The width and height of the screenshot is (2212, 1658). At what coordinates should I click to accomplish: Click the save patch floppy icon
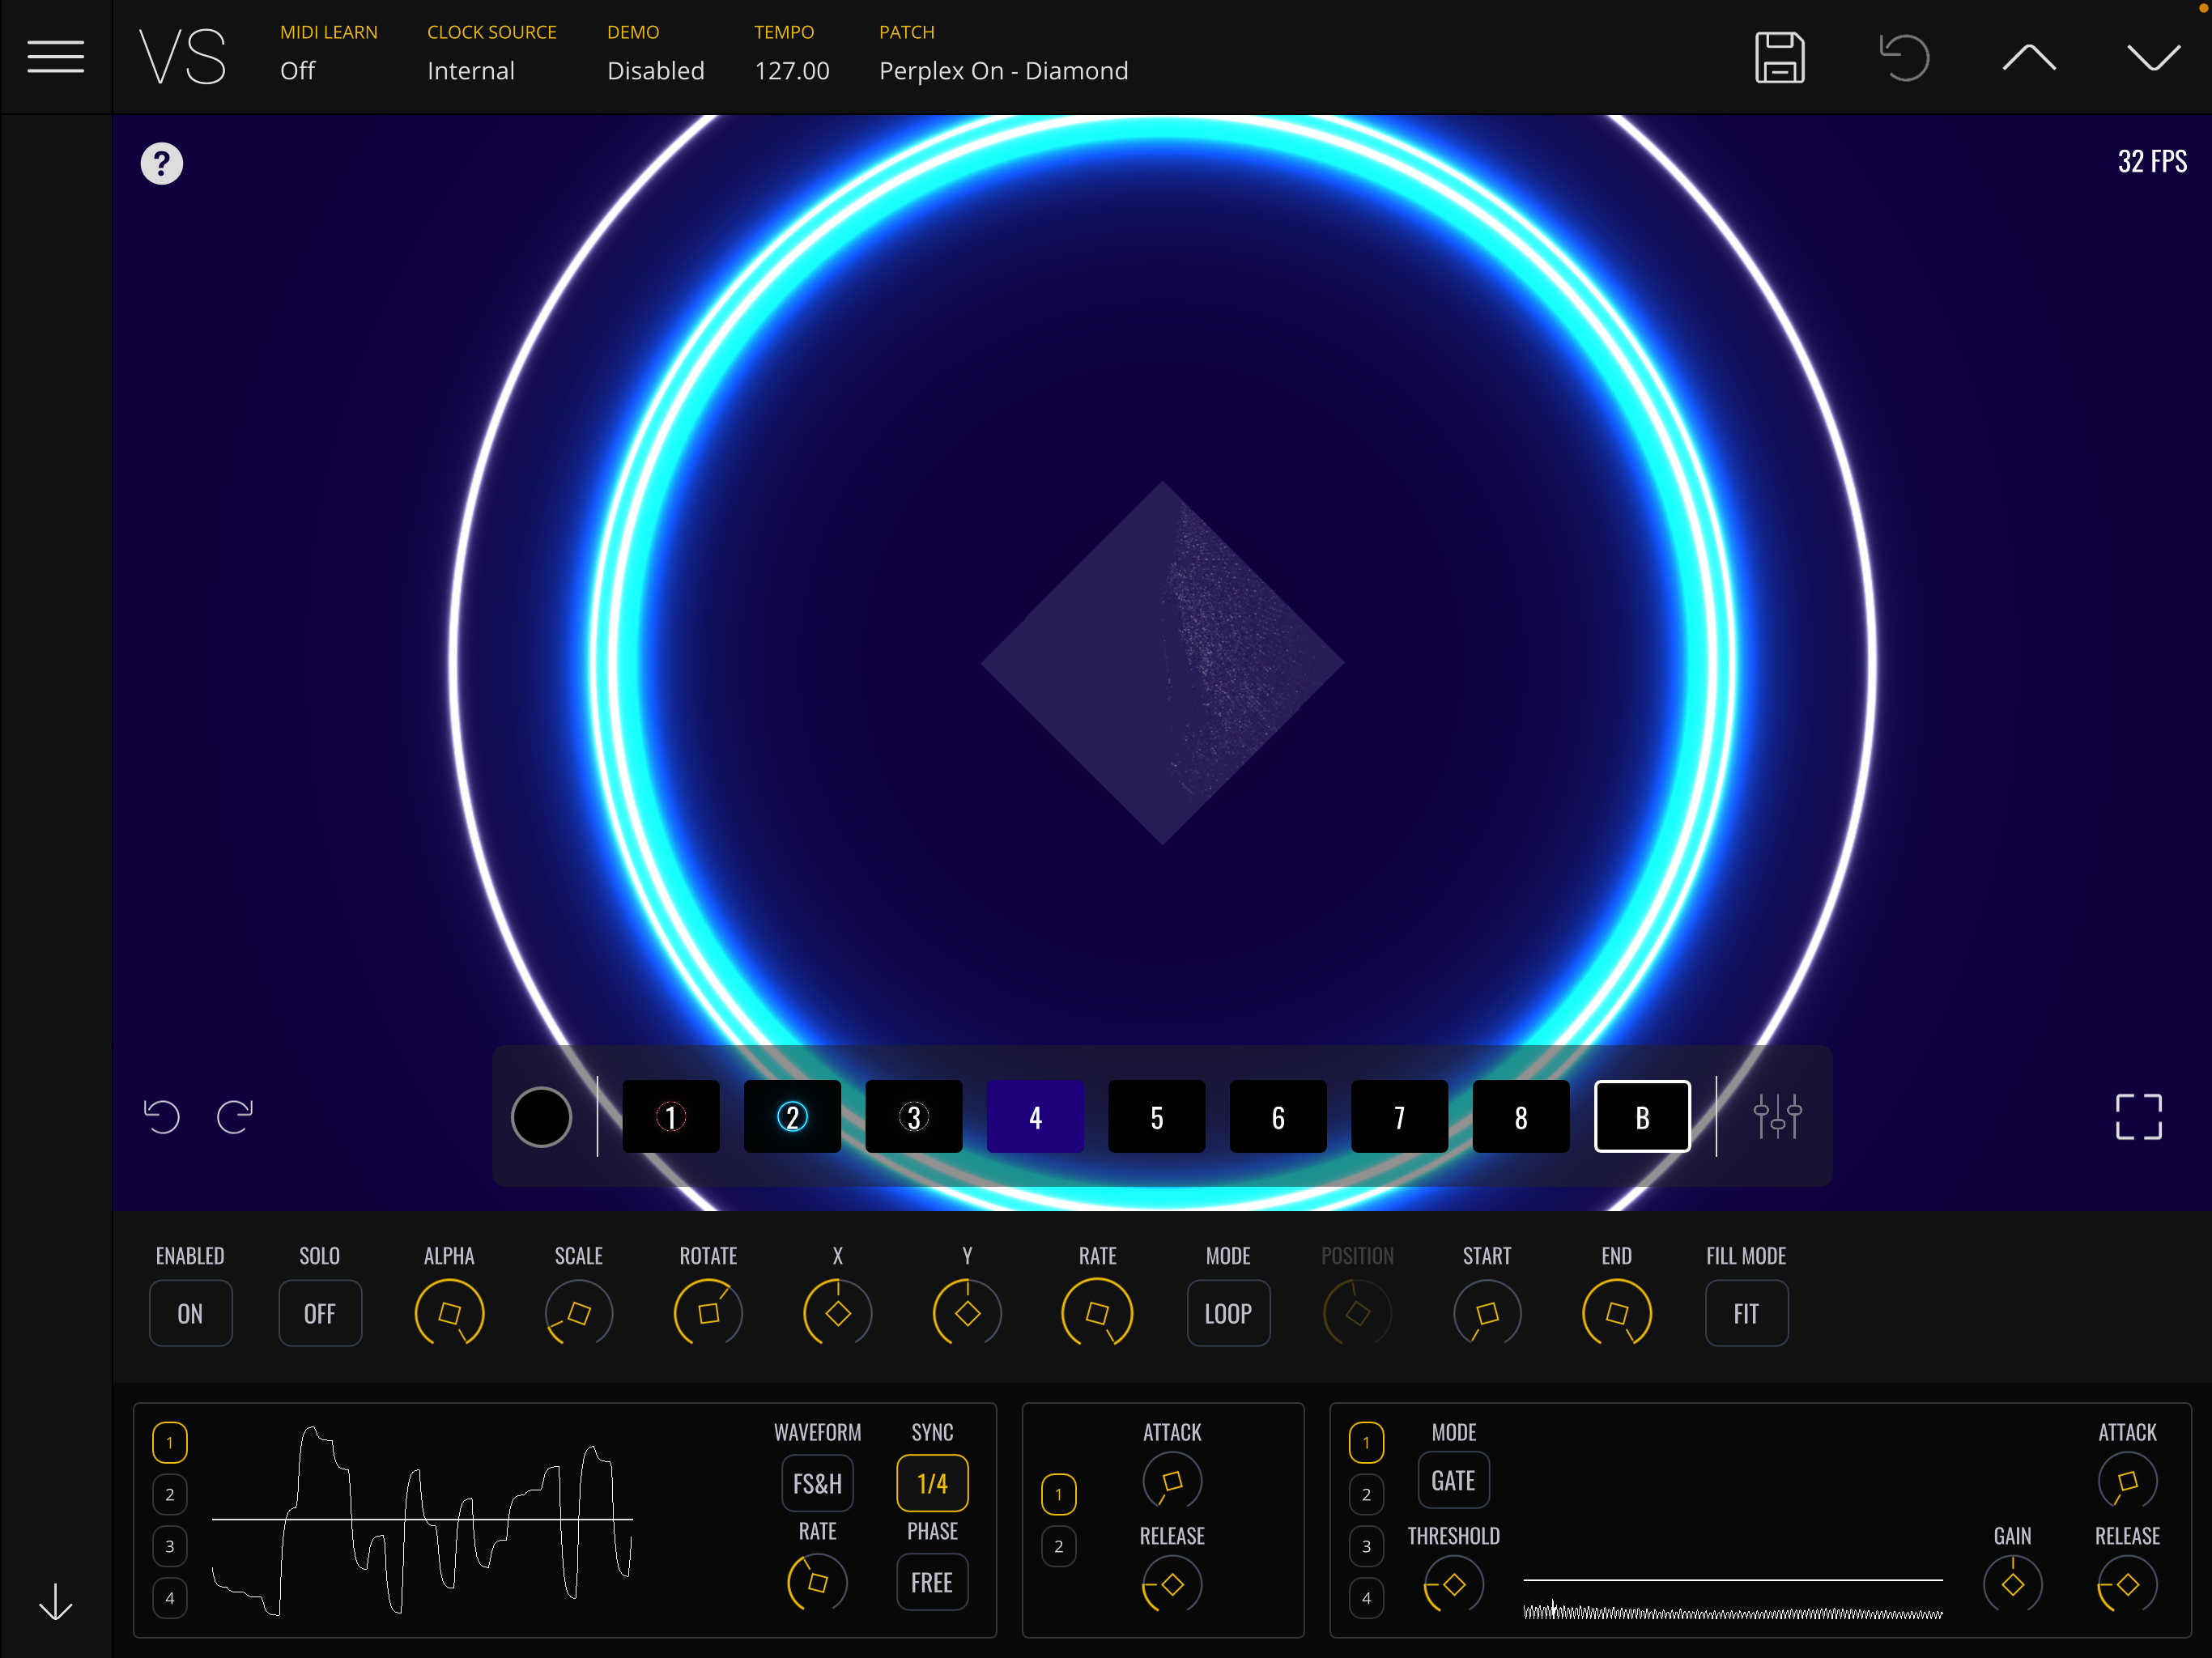tap(1779, 57)
